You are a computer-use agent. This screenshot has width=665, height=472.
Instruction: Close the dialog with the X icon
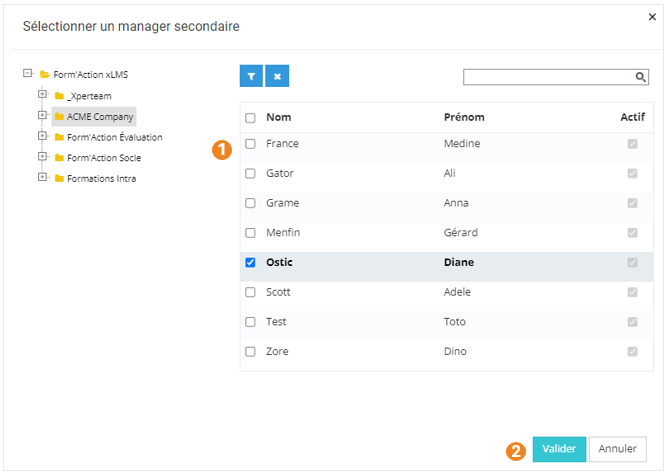point(652,17)
